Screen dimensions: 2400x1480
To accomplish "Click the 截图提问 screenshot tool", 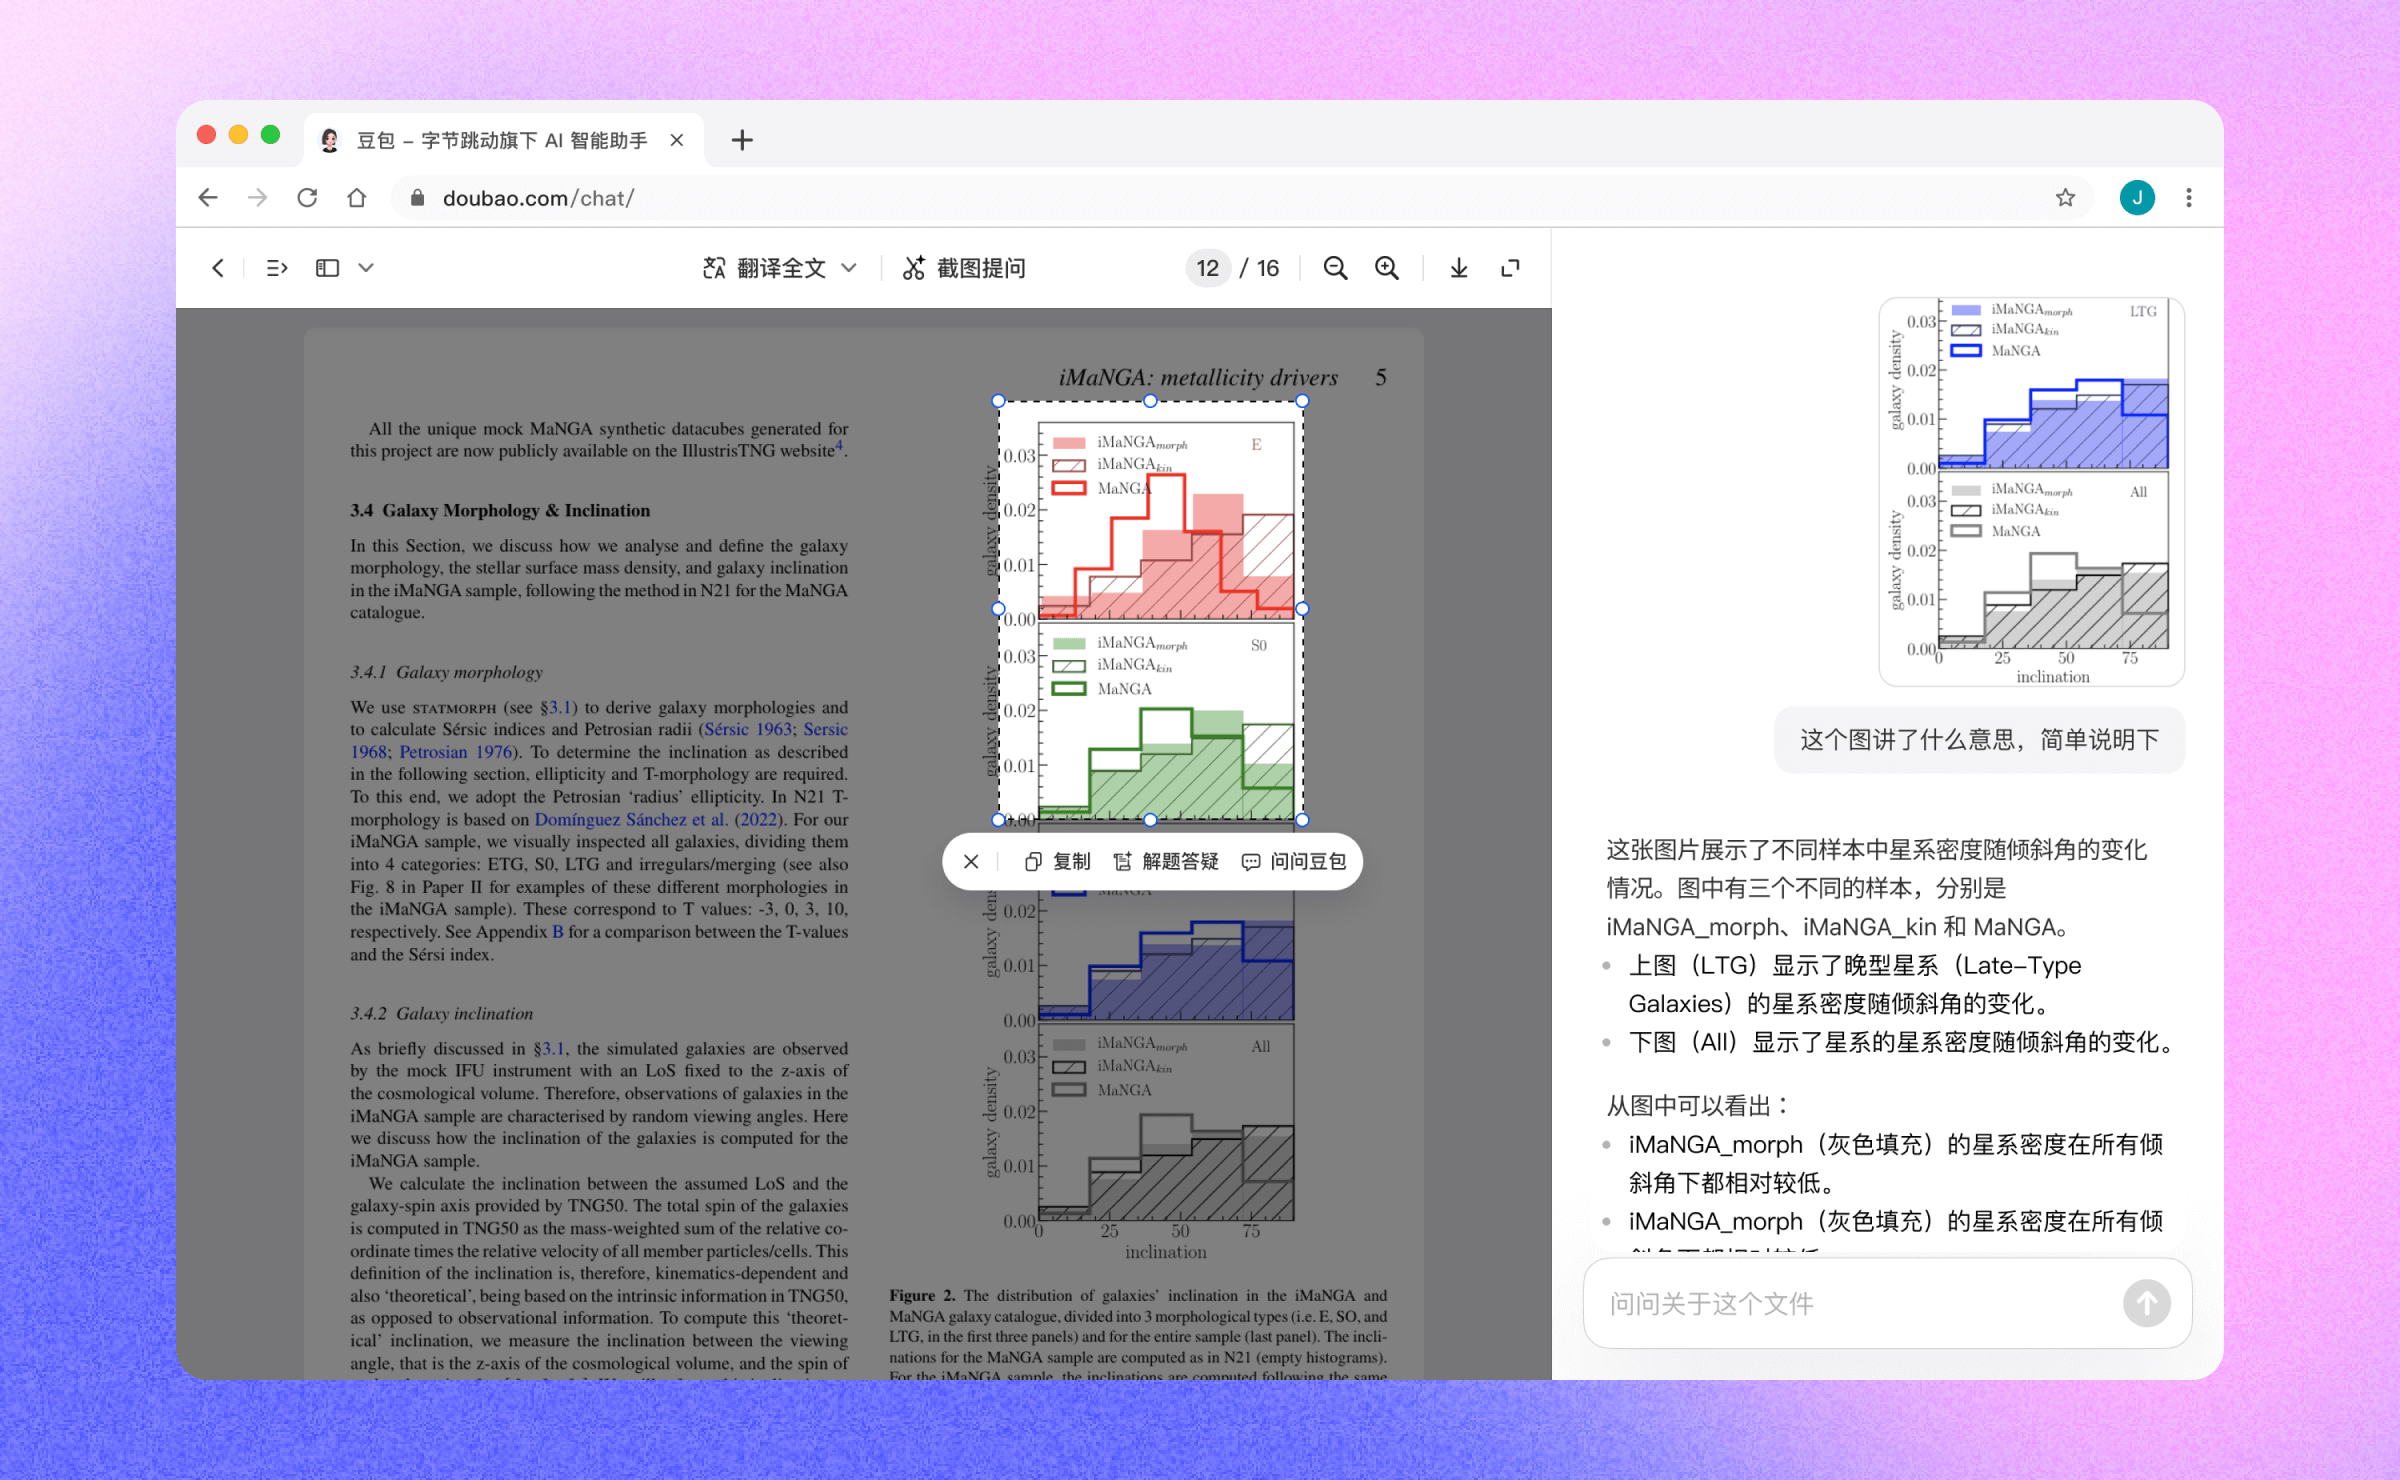I will [x=964, y=268].
